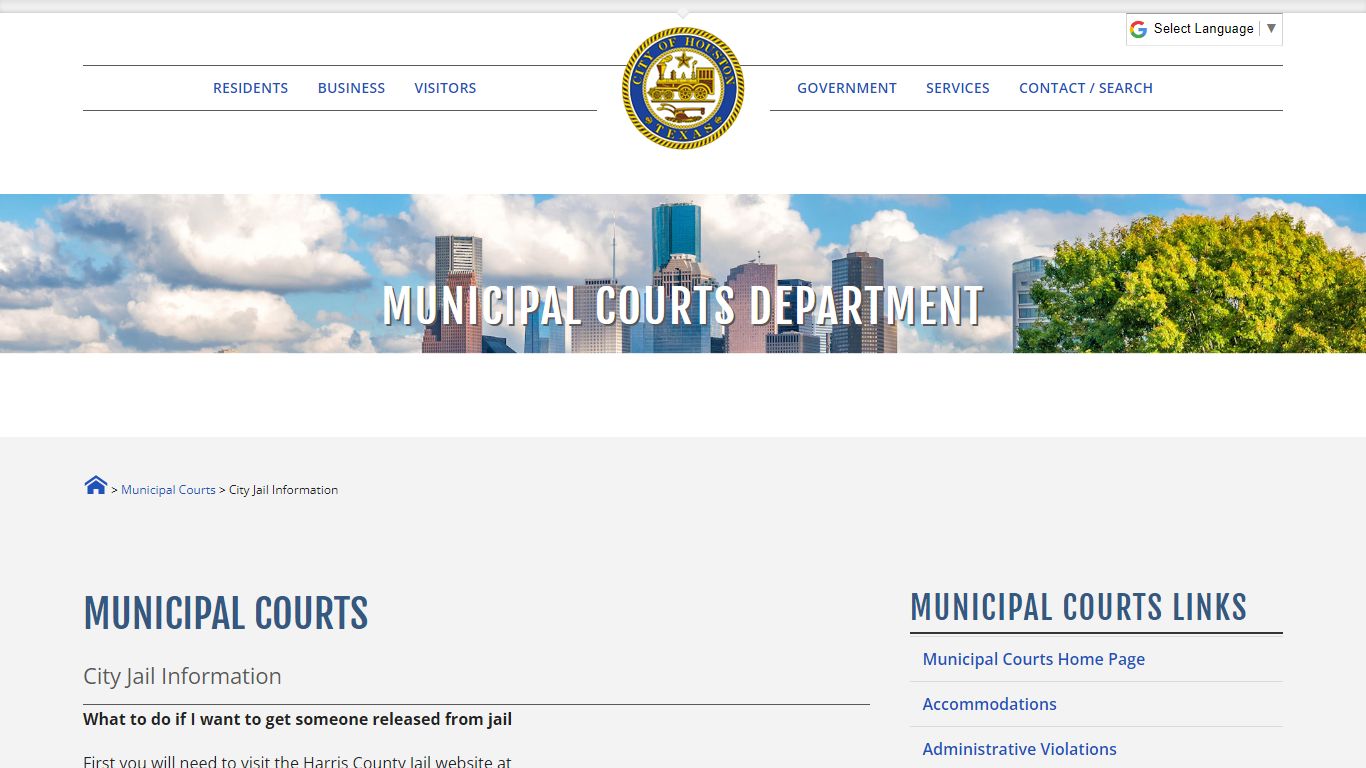Image resolution: width=1366 pixels, height=768 pixels.
Task: Open the Visitors menu
Action: click(445, 88)
